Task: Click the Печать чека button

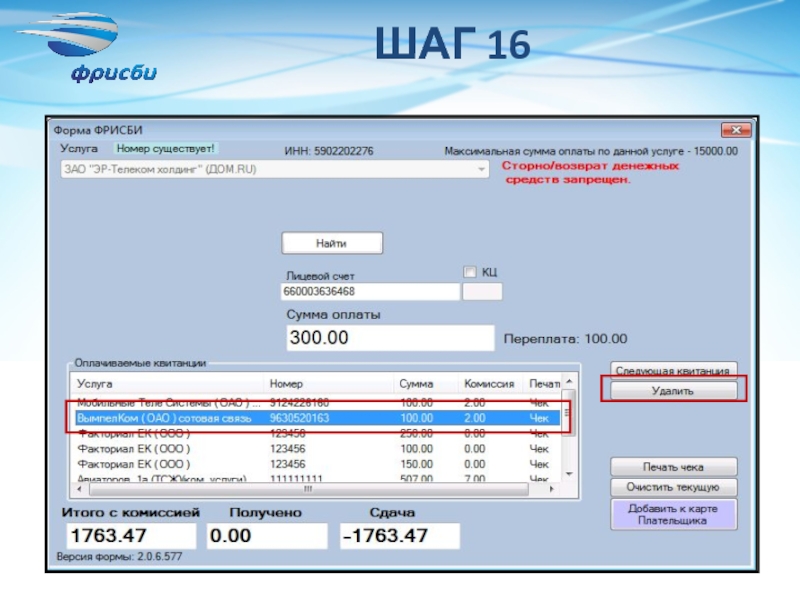Action: [673, 467]
